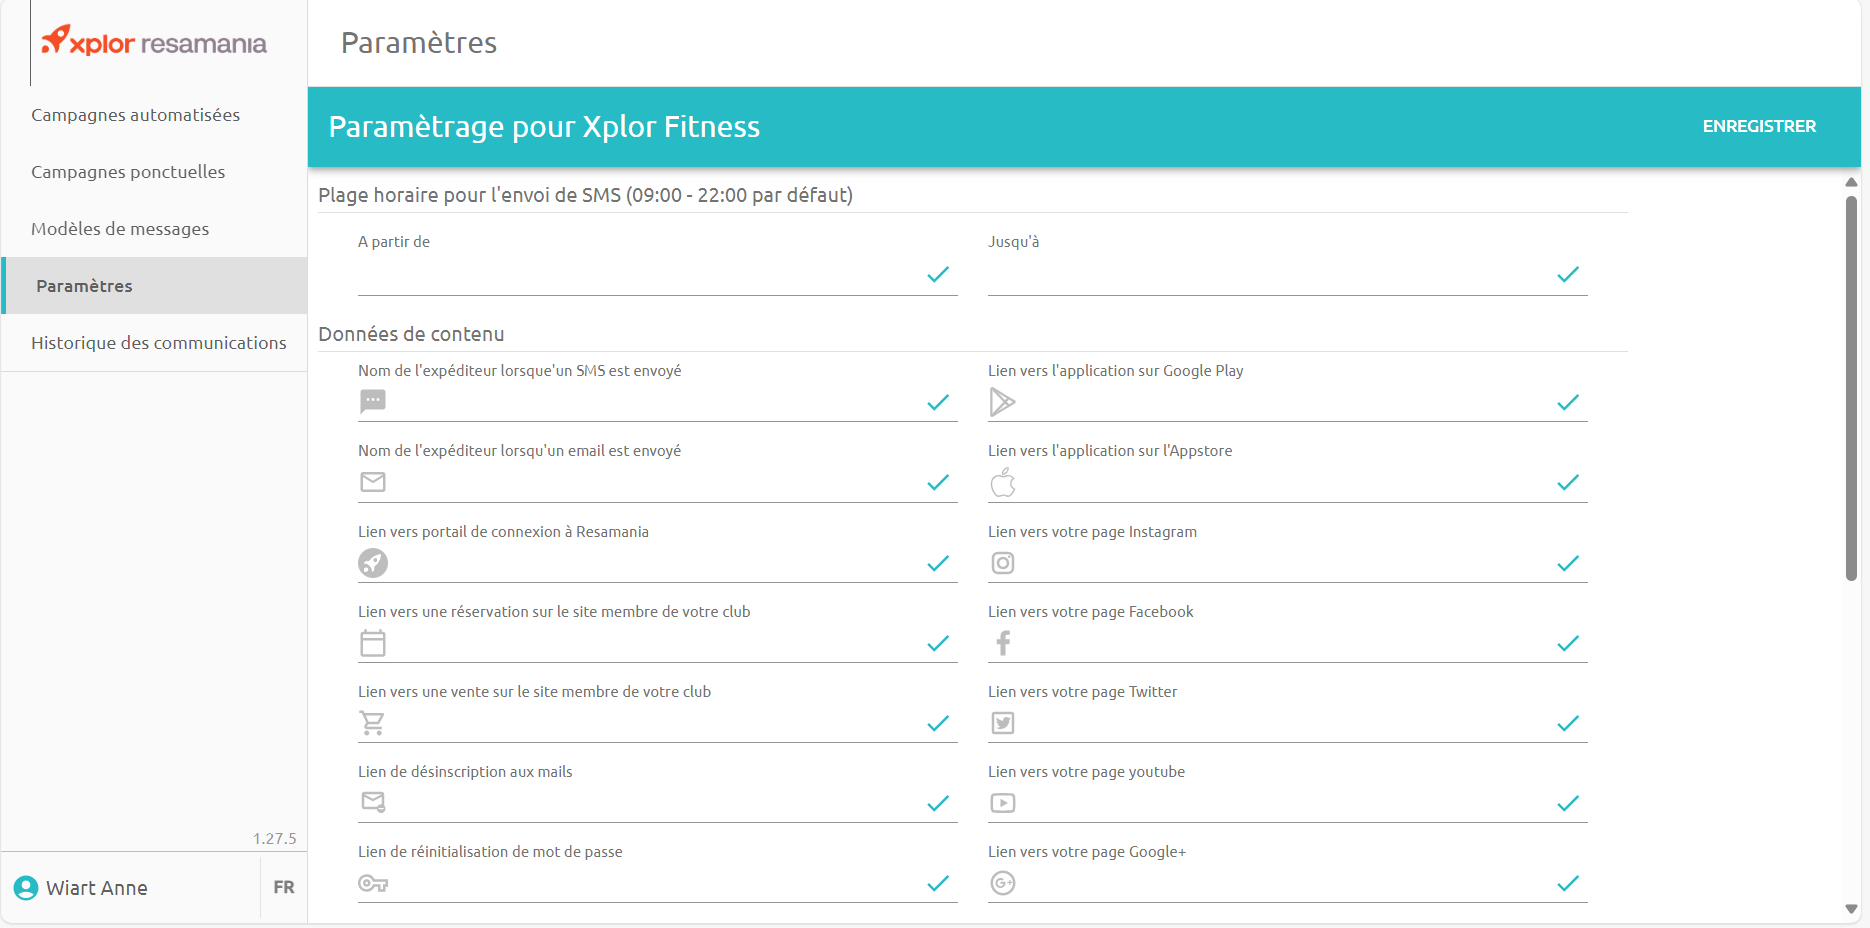Click Appstore link input field
The image size is (1870, 928).
pyautogui.click(x=1286, y=483)
